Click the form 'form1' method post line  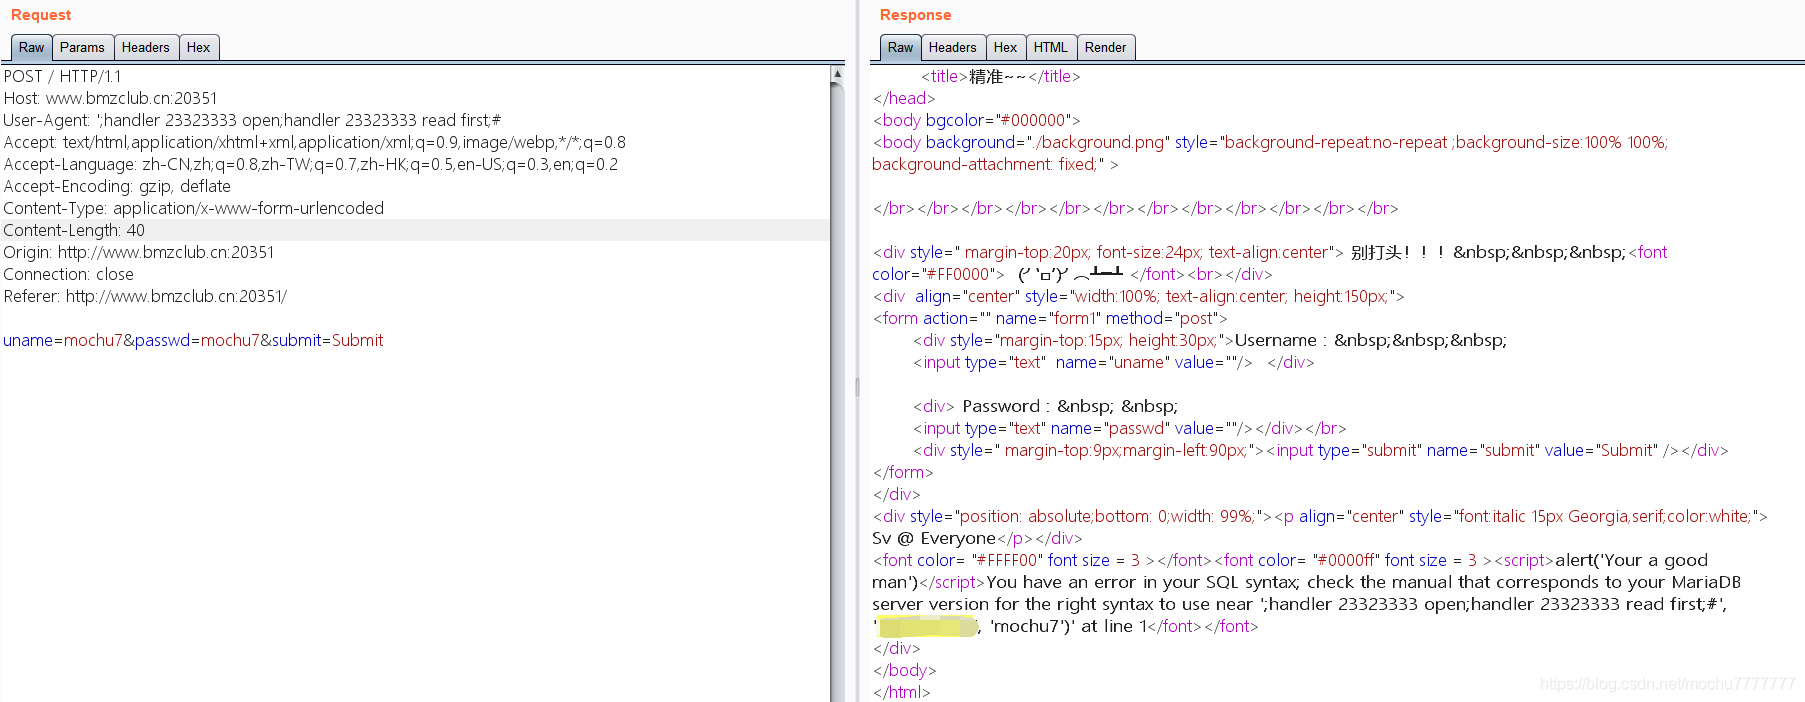(x=1050, y=318)
